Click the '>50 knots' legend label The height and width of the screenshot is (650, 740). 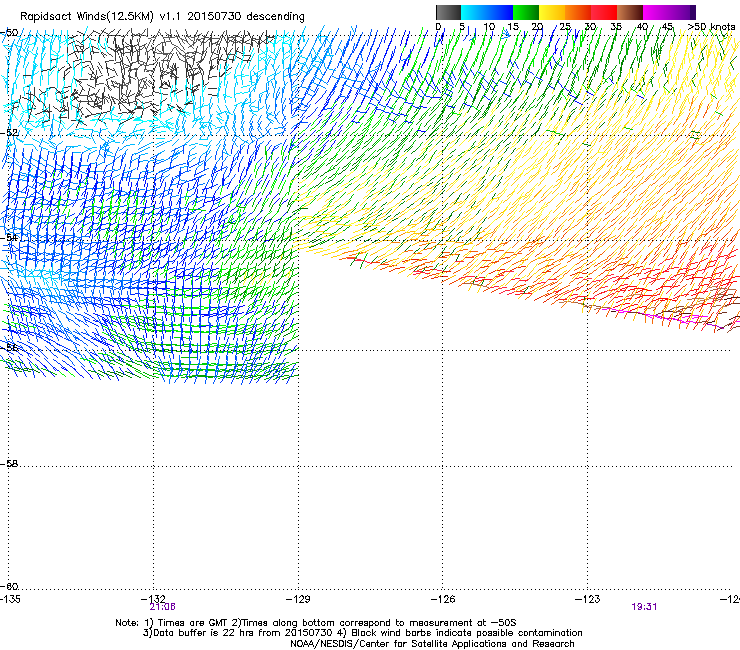(x=711, y=27)
